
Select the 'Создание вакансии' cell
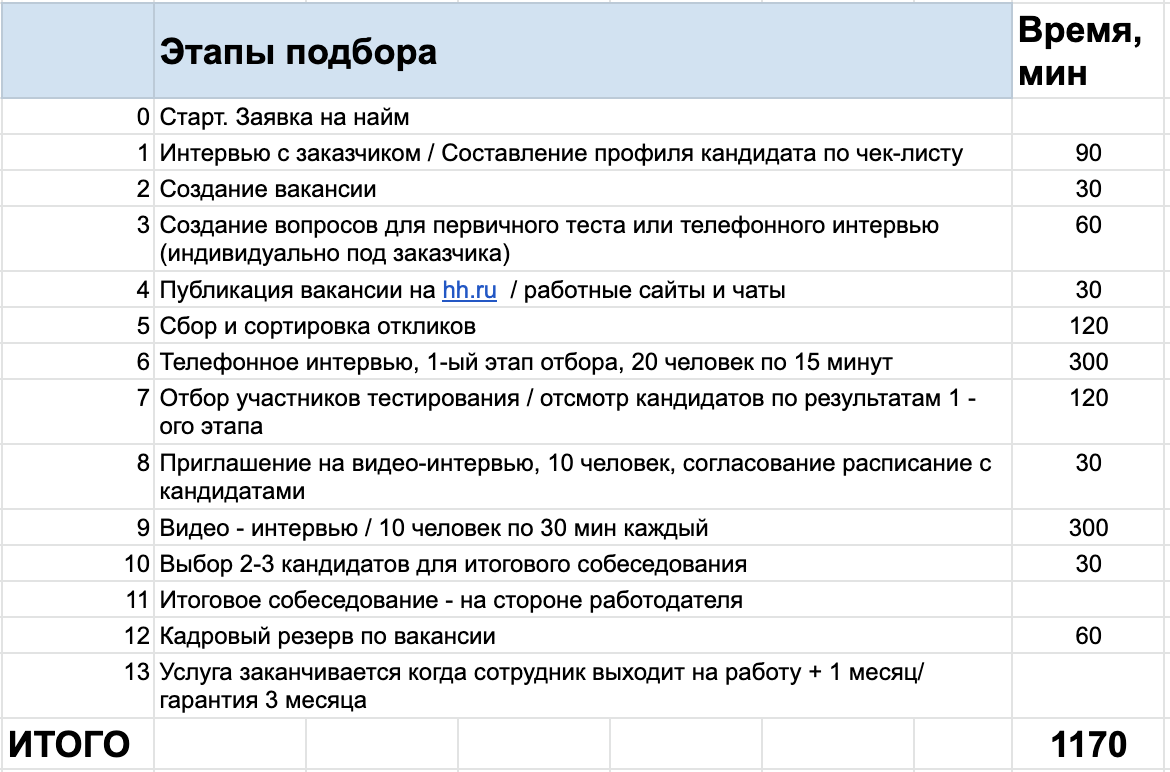(x=268, y=189)
